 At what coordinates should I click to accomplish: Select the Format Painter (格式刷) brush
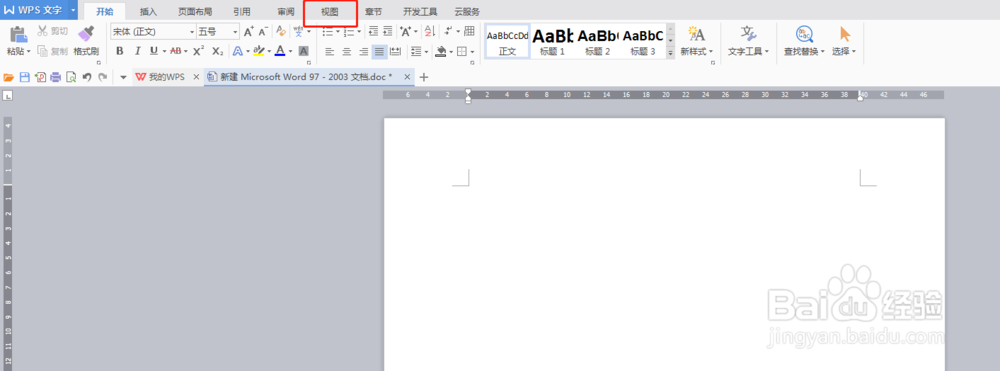point(85,41)
